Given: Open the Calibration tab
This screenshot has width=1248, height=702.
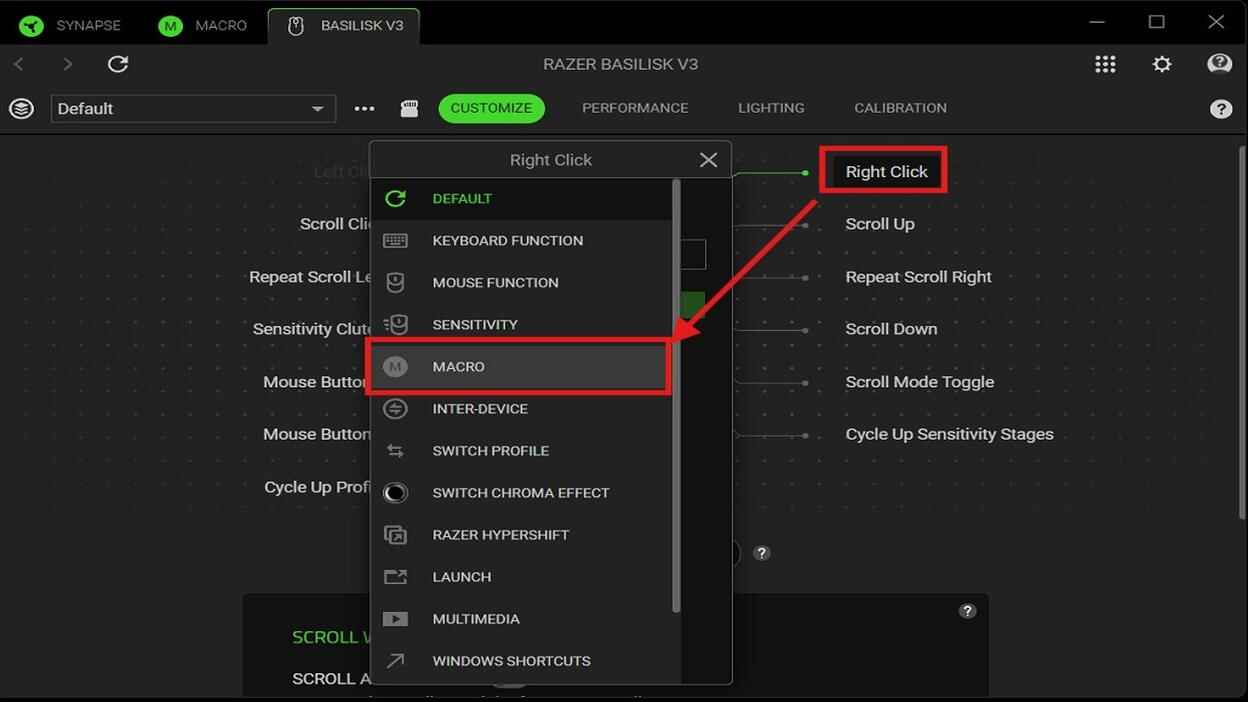Looking at the screenshot, I should pyautogui.click(x=900, y=108).
